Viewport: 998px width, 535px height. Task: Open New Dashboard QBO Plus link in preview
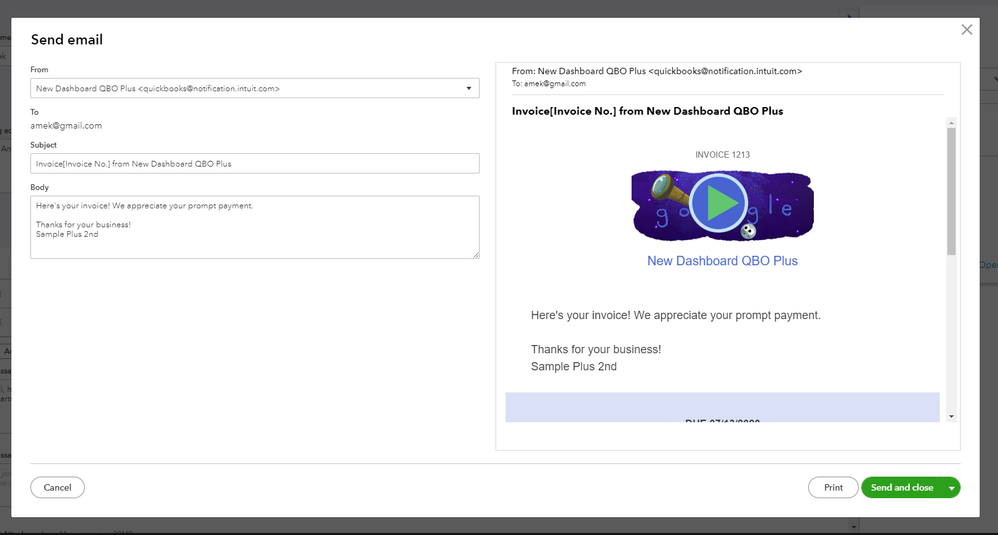pos(722,261)
